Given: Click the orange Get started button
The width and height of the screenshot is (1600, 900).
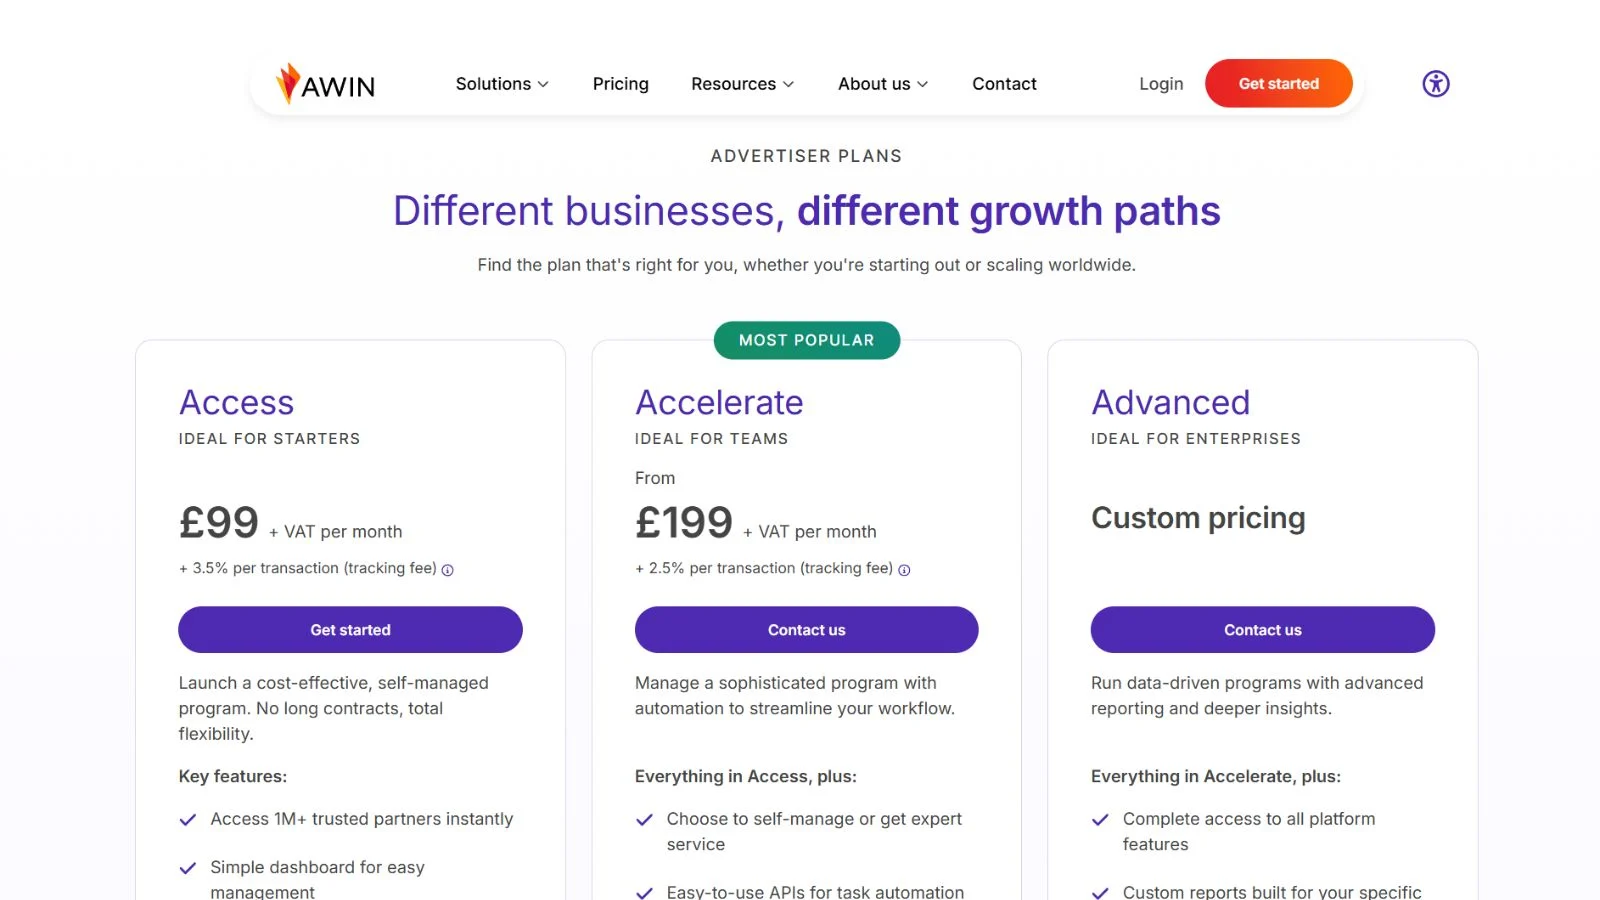Looking at the screenshot, I should pyautogui.click(x=1278, y=84).
